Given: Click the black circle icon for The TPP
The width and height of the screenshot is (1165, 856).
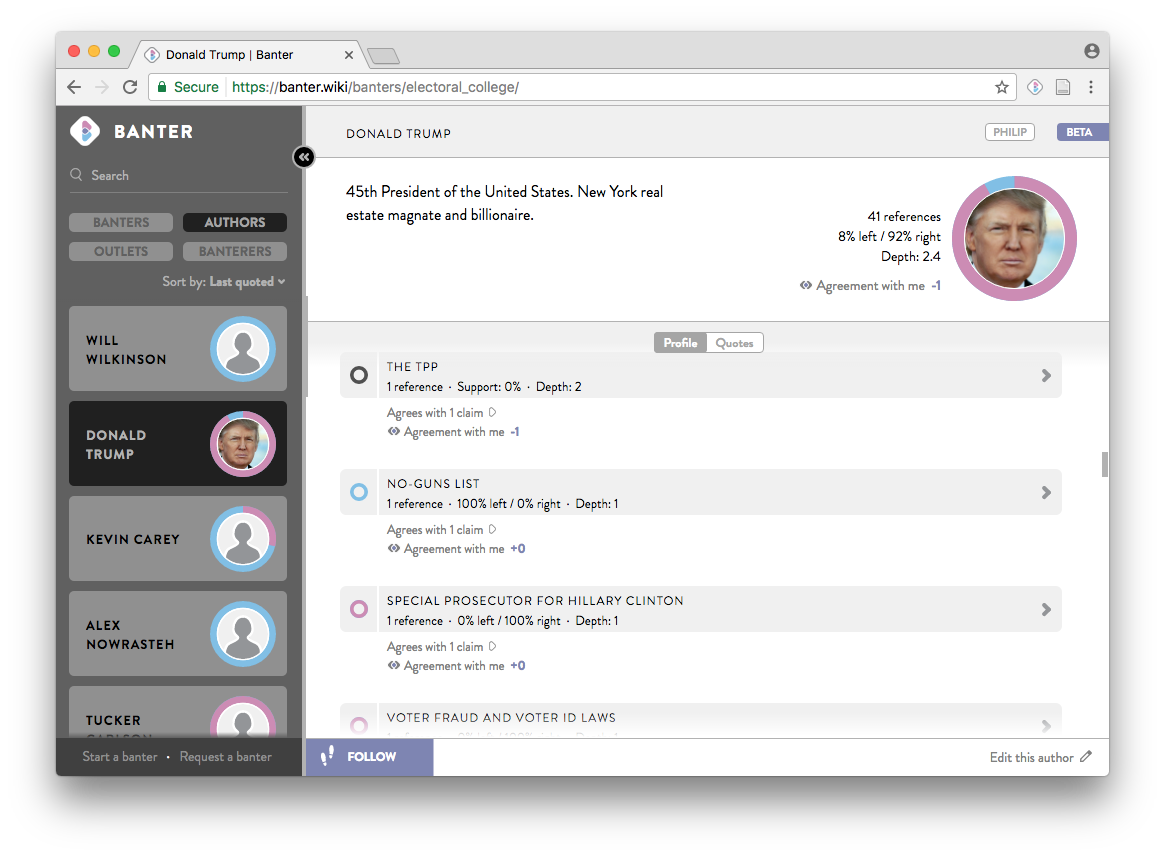Looking at the screenshot, I should point(359,375).
